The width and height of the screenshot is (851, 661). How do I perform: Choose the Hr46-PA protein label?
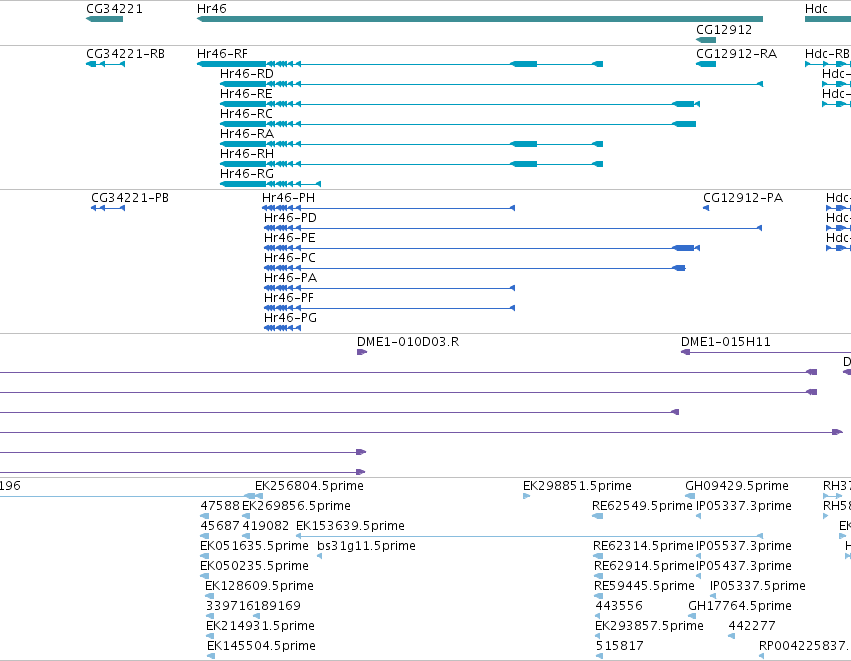(x=290, y=278)
